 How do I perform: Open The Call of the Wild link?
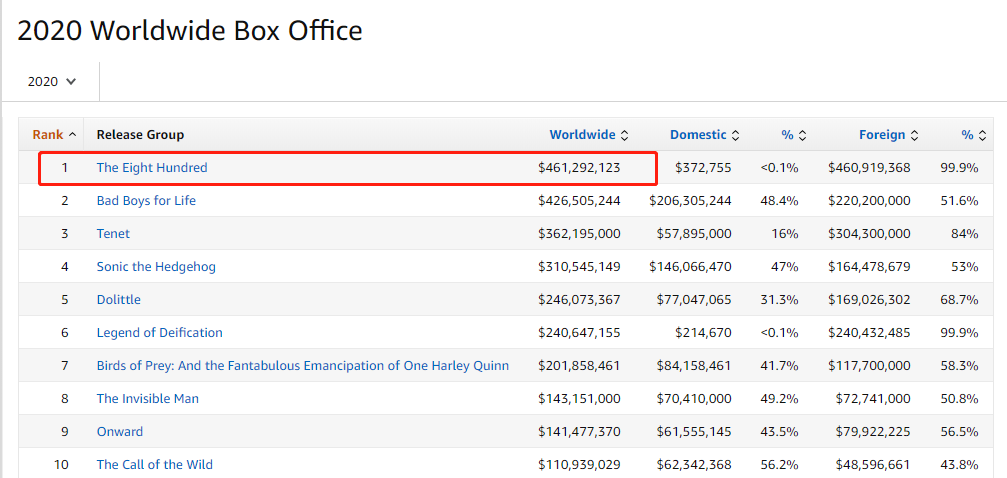coord(155,464)
